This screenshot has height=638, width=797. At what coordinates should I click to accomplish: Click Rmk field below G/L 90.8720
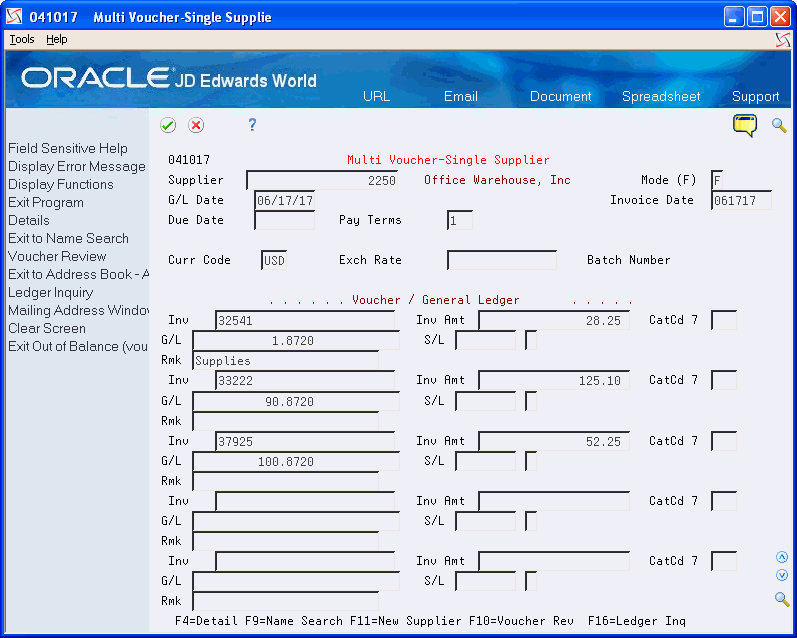tap(285, 421)
